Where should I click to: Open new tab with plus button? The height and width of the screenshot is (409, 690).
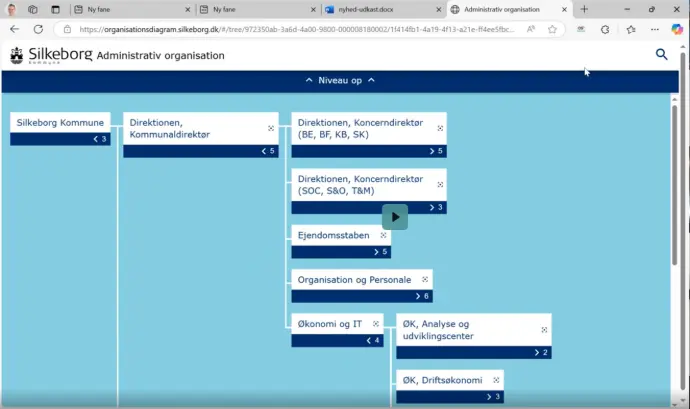pyautogui.click(x=584, y=9)
